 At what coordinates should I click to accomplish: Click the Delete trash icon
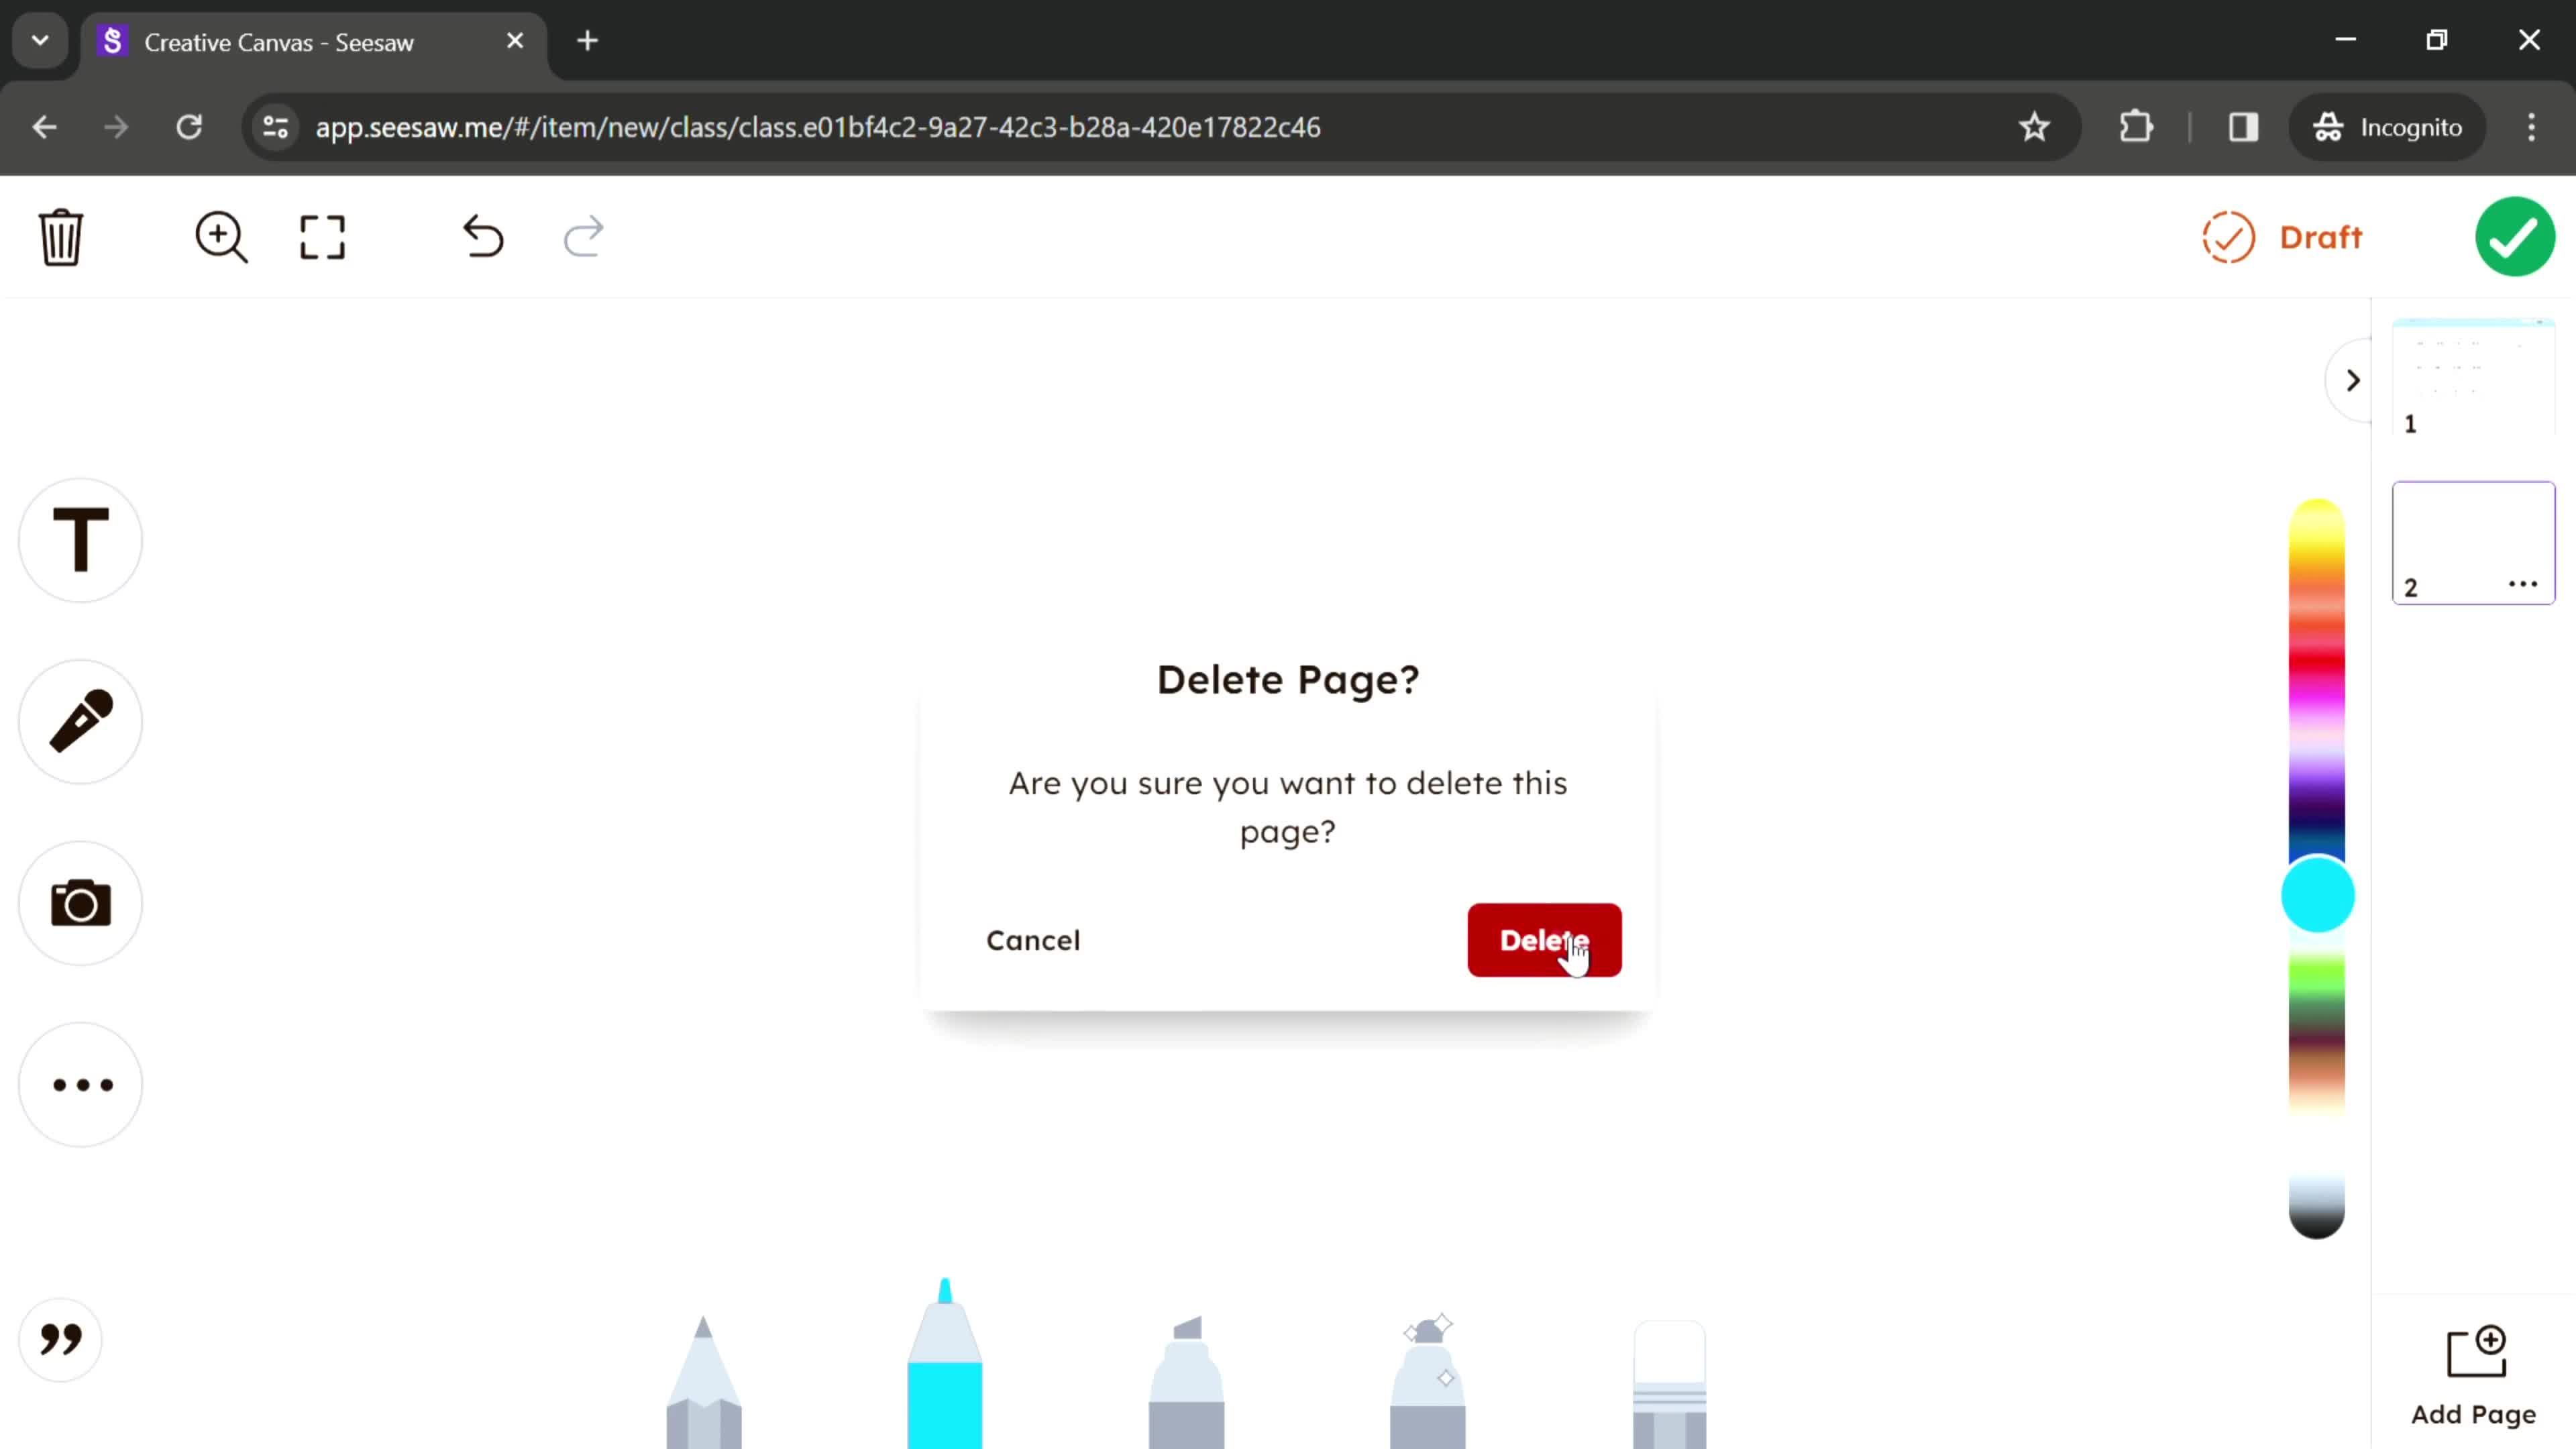[60, 235]
